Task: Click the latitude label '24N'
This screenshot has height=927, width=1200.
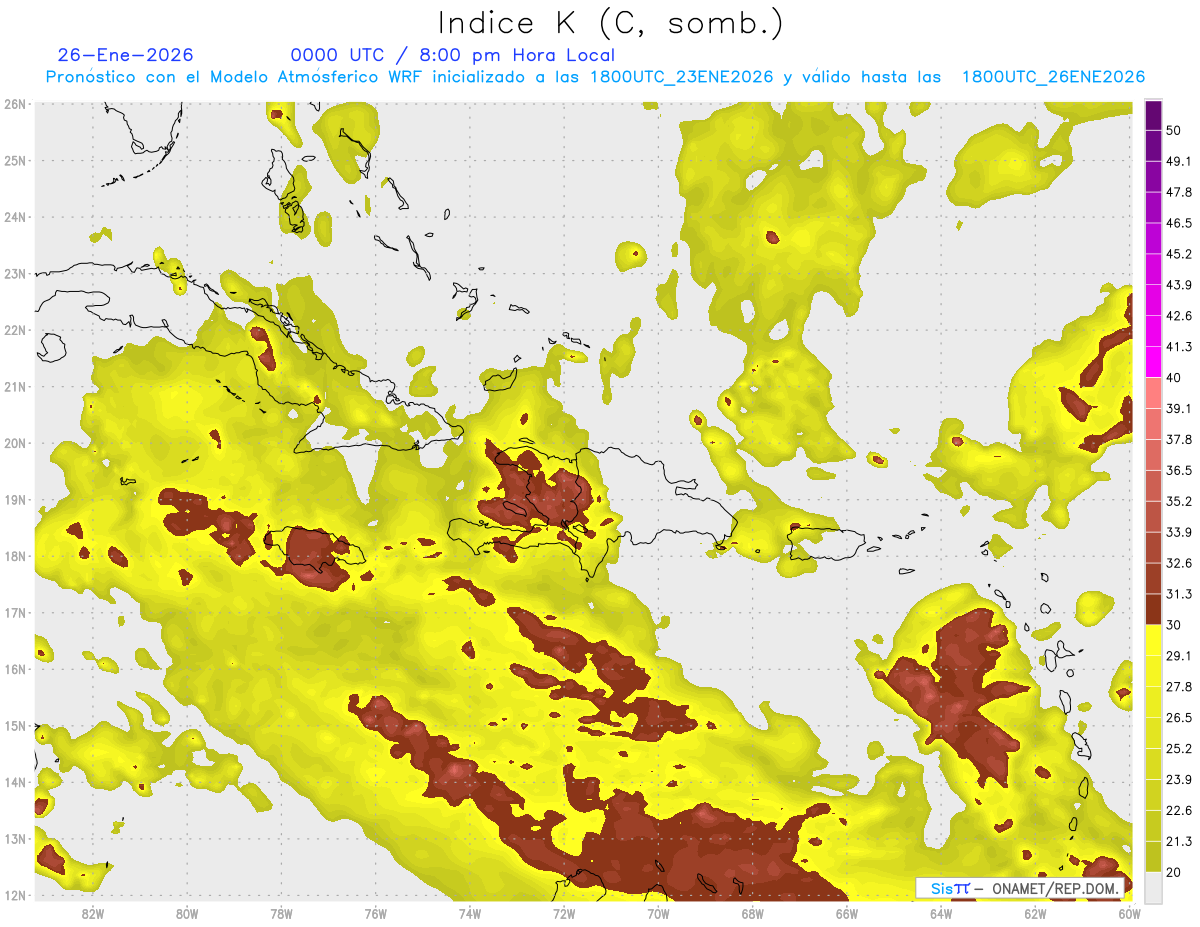Action: 14,217
